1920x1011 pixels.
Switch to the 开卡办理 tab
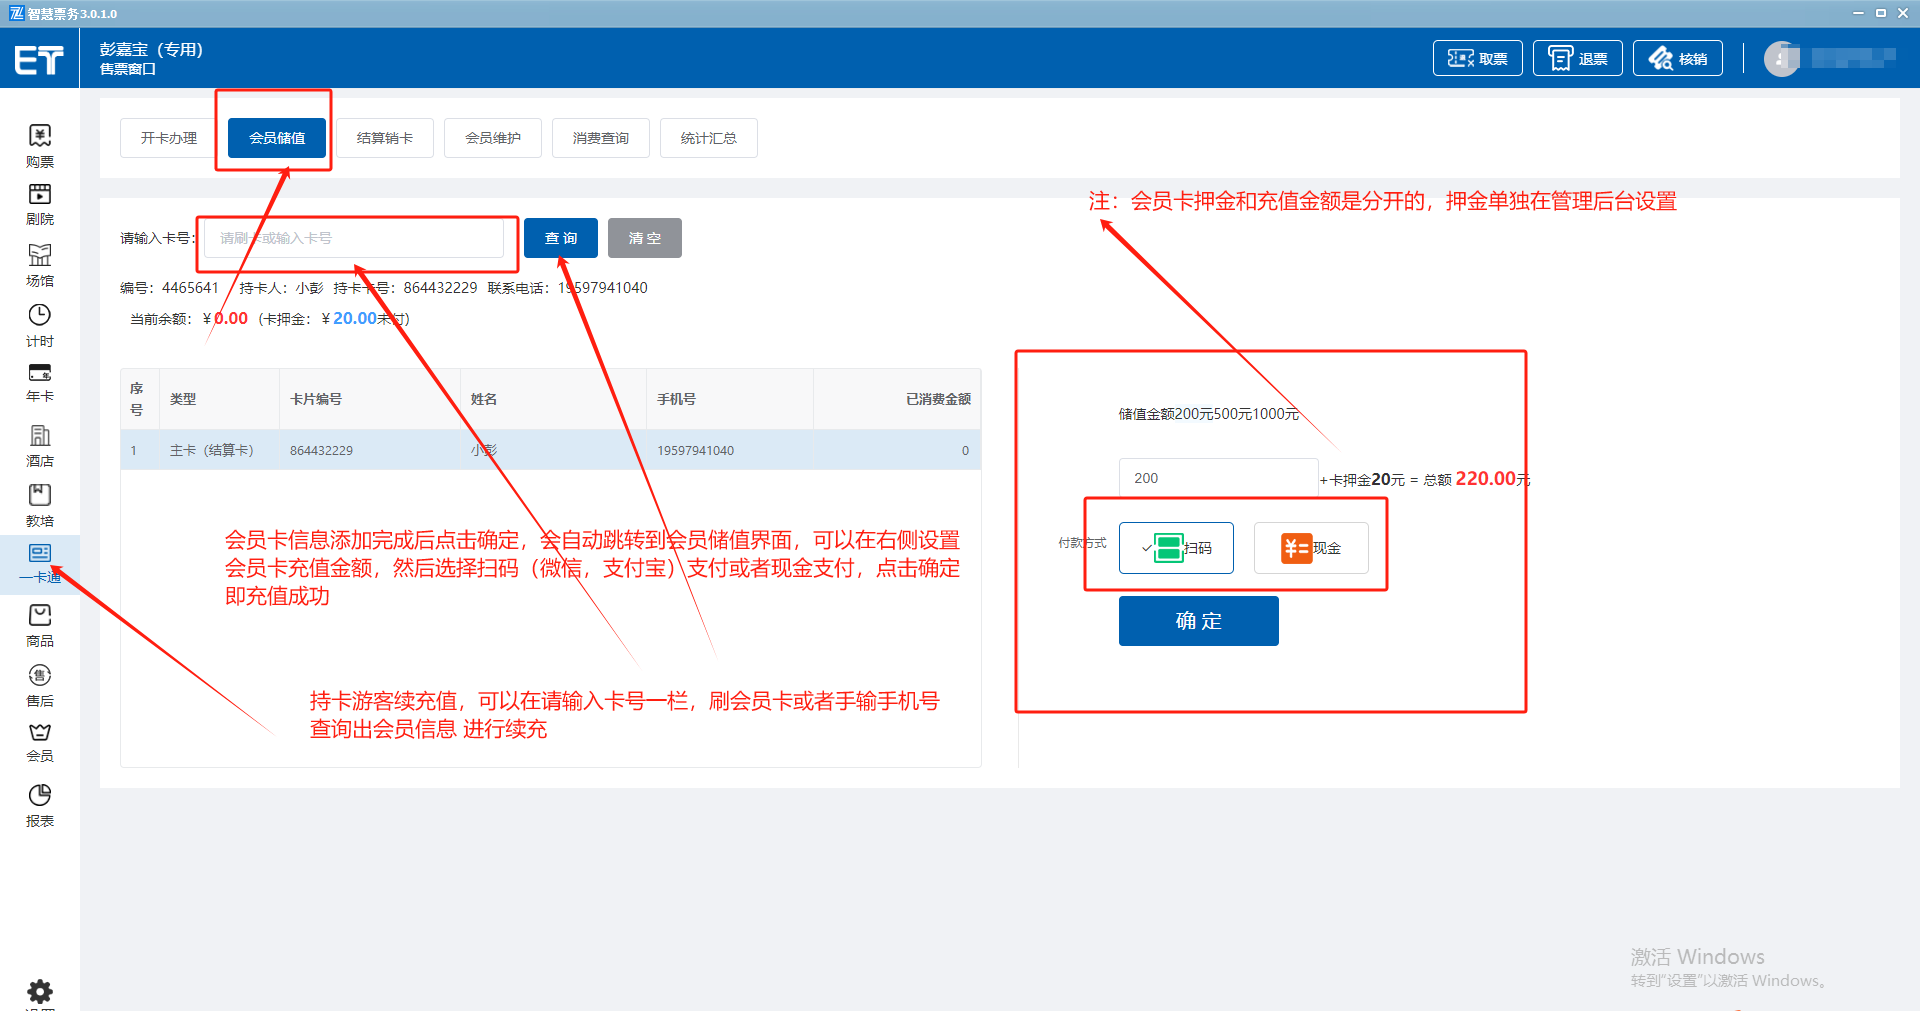tap(169, 138)
